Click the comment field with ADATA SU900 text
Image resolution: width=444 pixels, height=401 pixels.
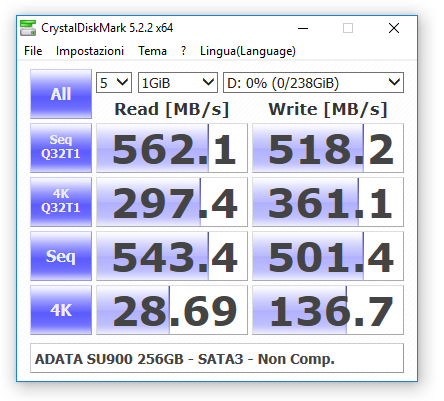click(217, 358)
